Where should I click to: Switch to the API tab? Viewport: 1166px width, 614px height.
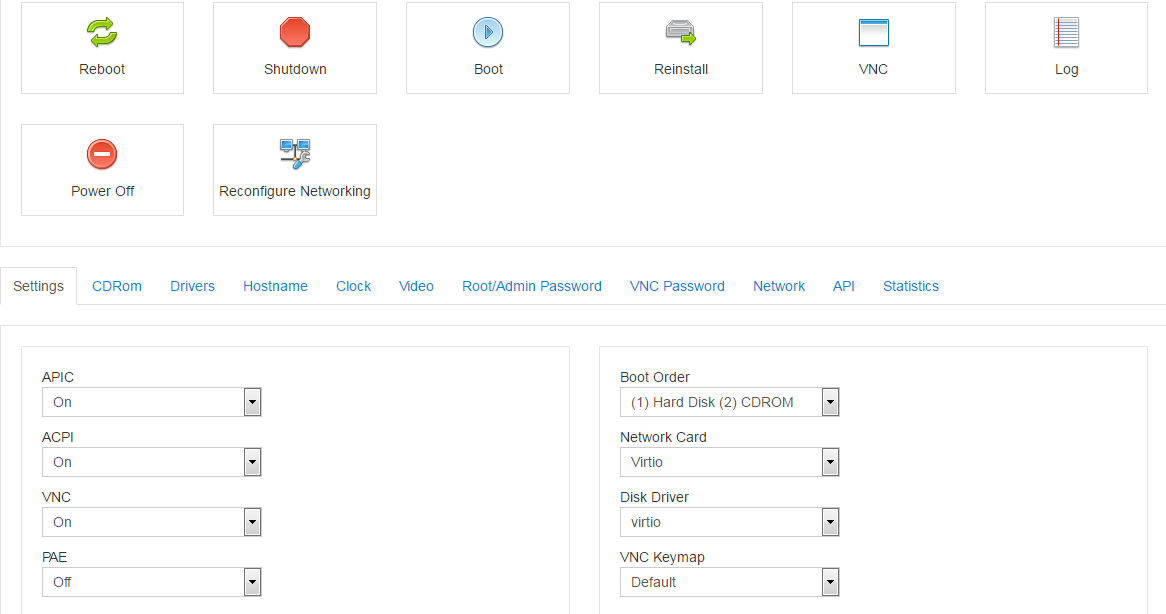844,286
